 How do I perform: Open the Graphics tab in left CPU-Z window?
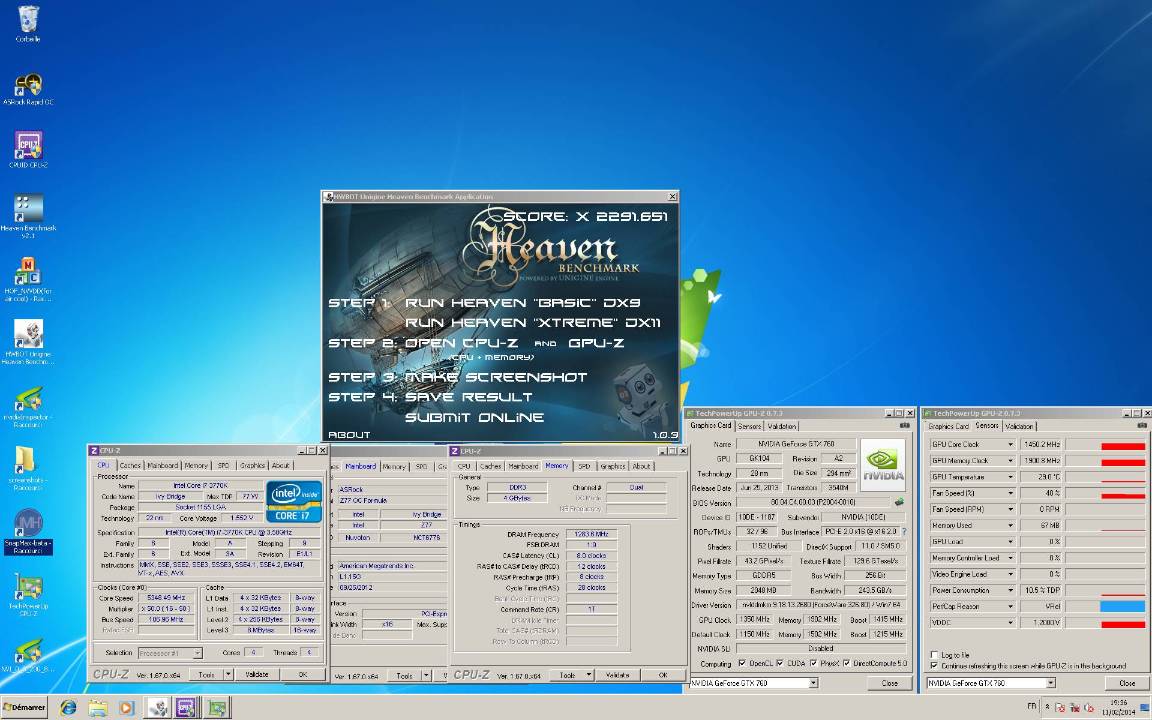[252, 465]
